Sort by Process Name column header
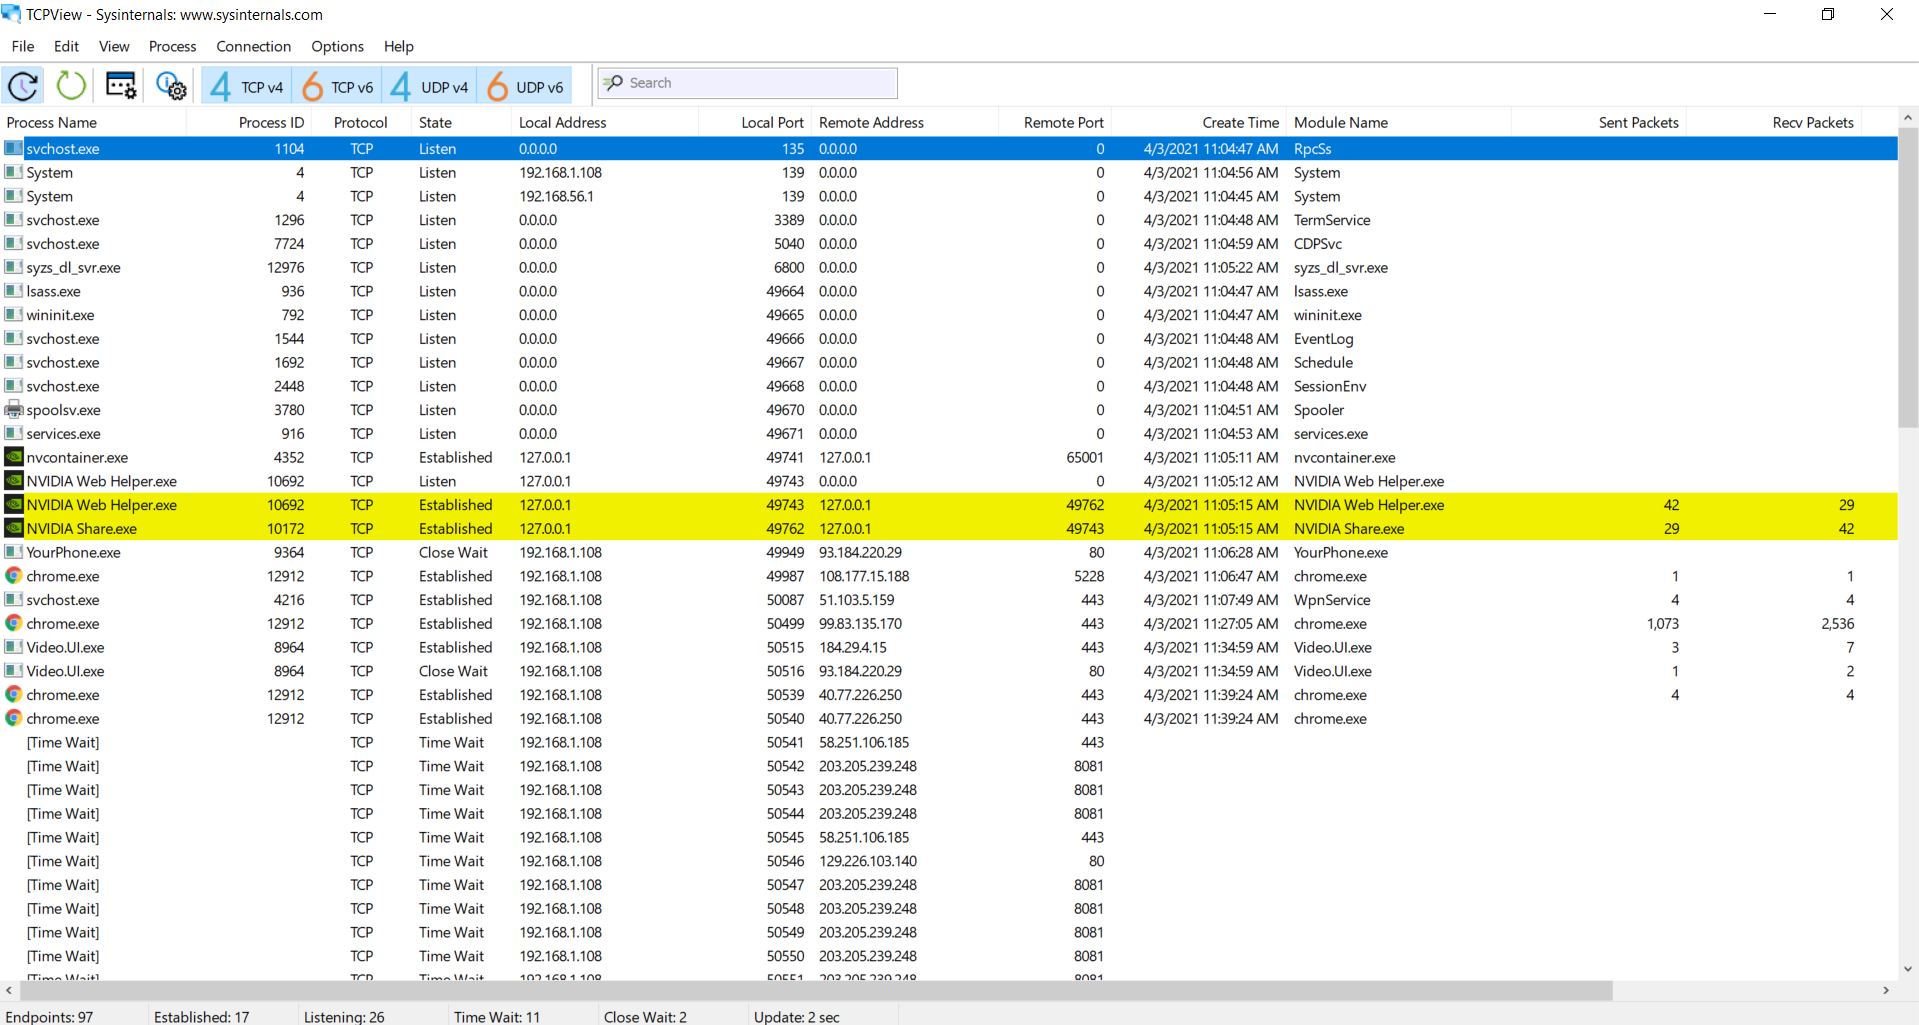1919x1025 pixels. tap(93, 122)
